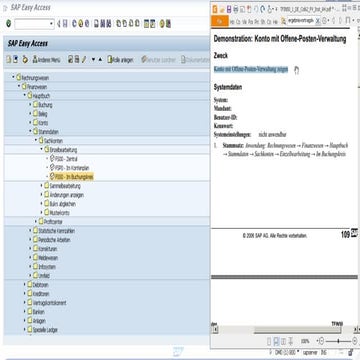
Task: Click the Benutzer zuordnen button
Action: pyautogui.click(x=159, y=60)
